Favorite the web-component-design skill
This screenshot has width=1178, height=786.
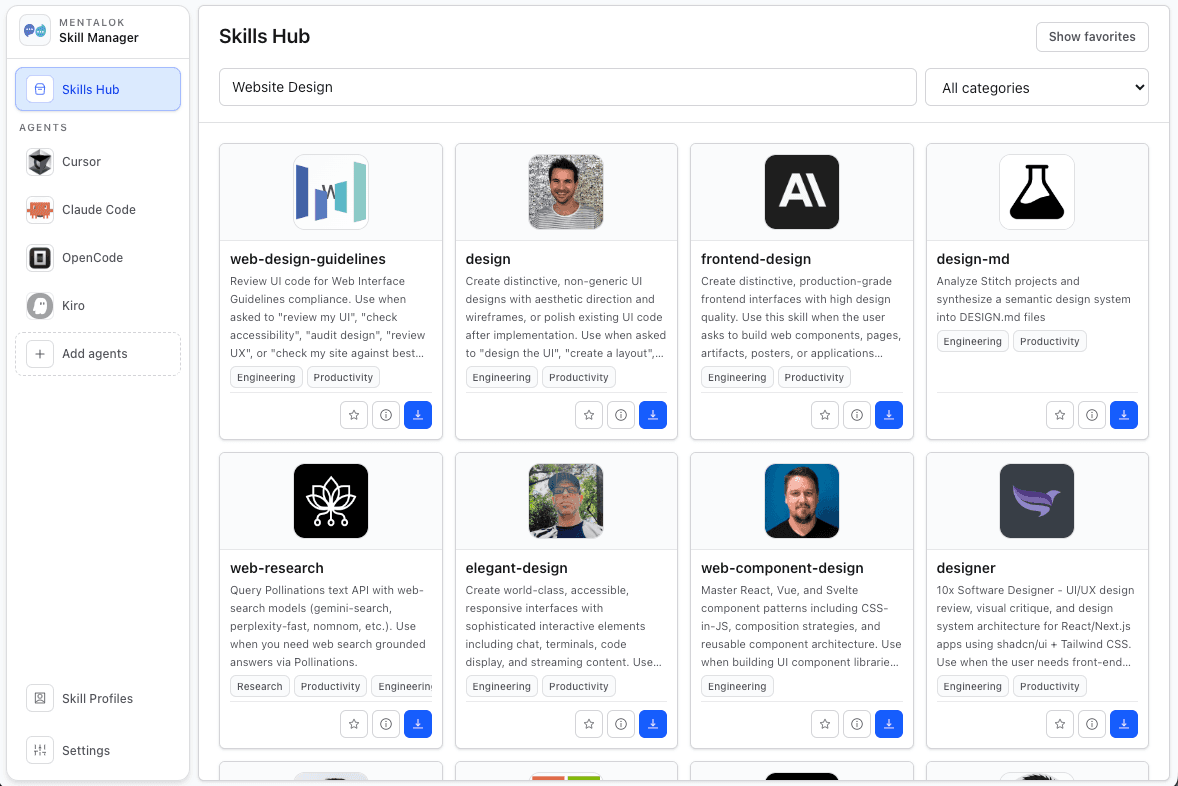(x=825, y=724)
